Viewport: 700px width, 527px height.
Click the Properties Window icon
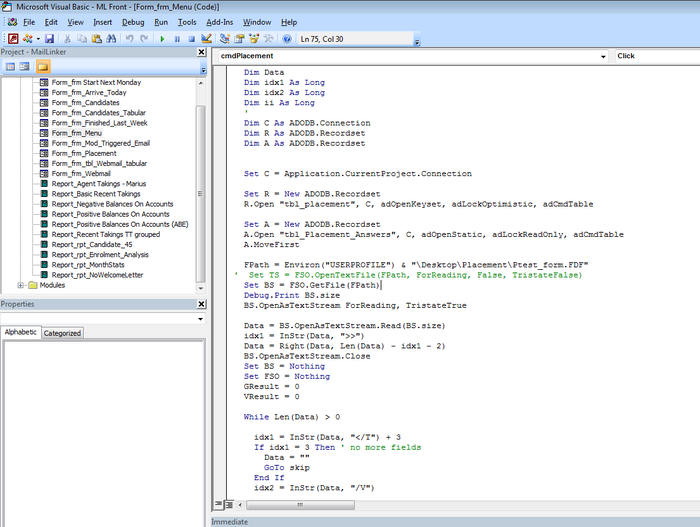[x=239, y=39]
